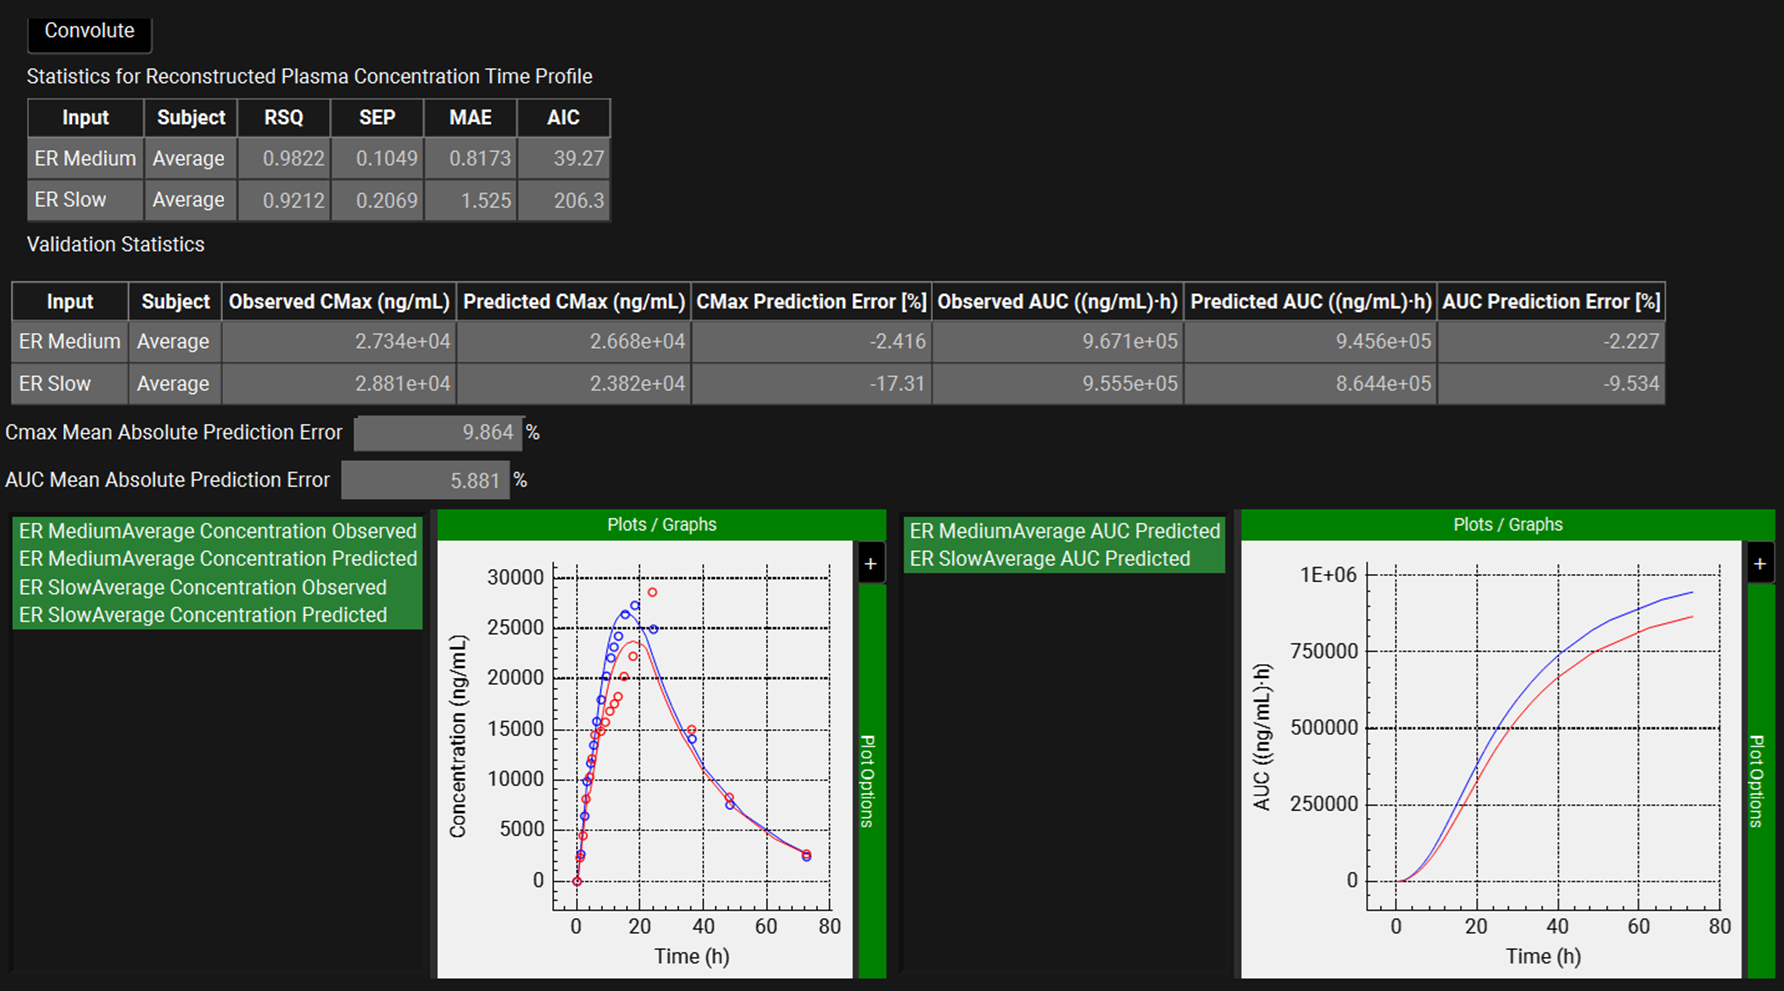This screenshot has height=991, width=1784.
Task: Click Cmax Mean Absolute Prediction Error field
Action: click(438, 433)
